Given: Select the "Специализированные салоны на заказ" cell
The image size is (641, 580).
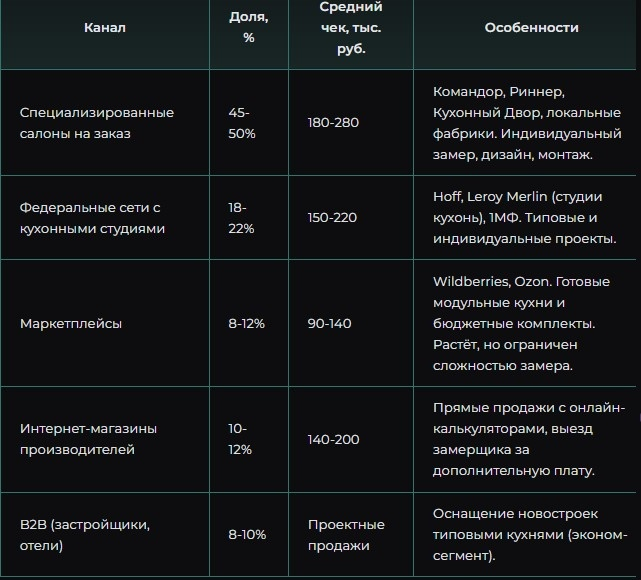Looking at the screenshot, I should (97, 123).
